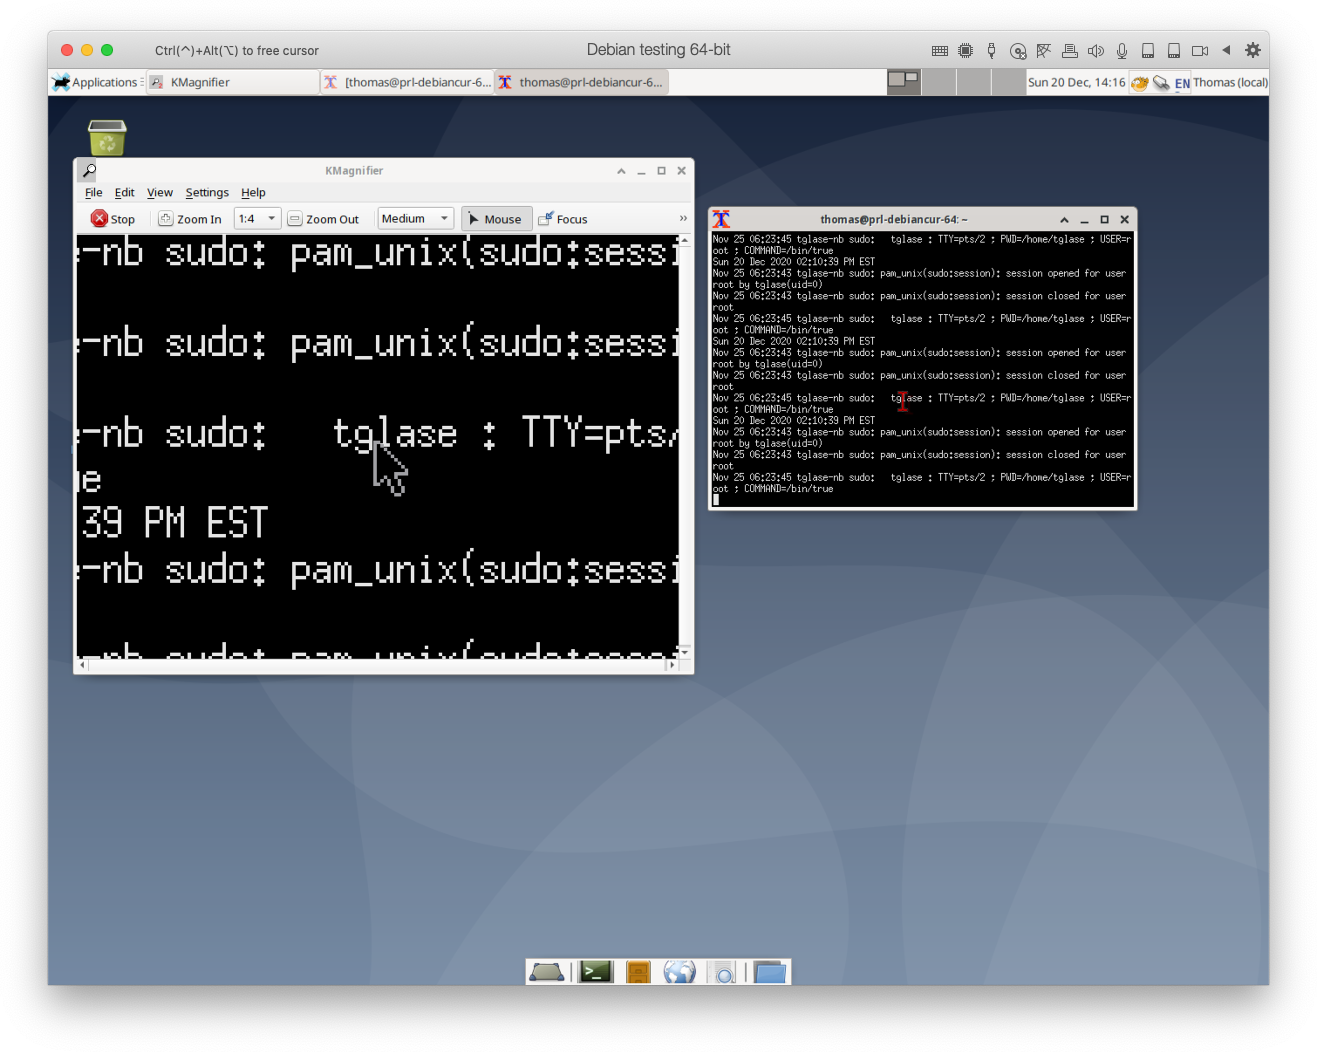This screenshot has width=1317, height=1052.
Task: Expand the KMagnifier toolbar overflow chevron
Action: pos(683,218)
